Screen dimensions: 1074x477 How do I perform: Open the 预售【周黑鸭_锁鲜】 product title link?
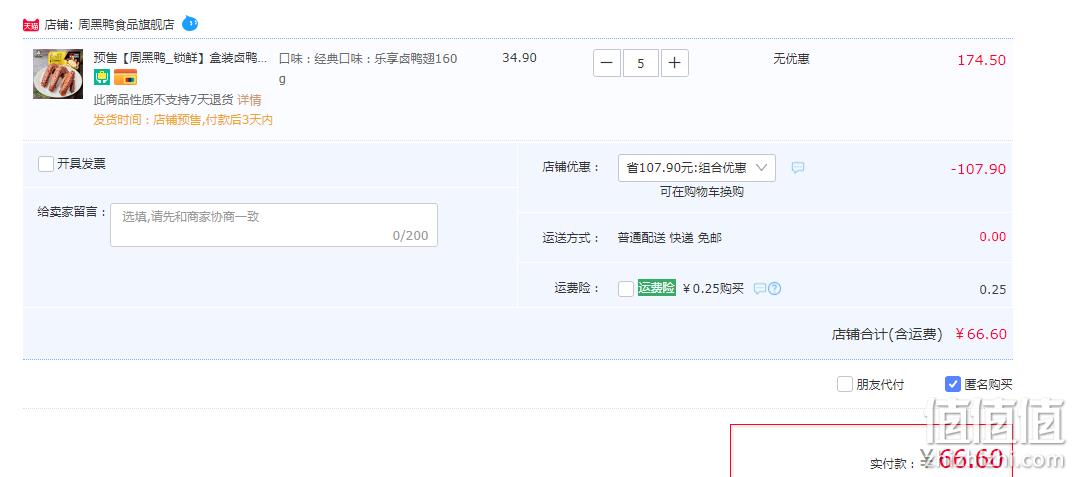click(180, 58)
